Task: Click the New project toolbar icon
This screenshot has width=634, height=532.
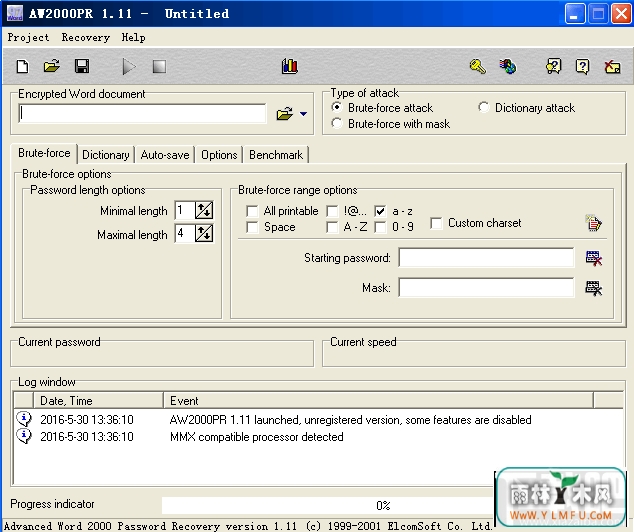Action: point(23,66)
